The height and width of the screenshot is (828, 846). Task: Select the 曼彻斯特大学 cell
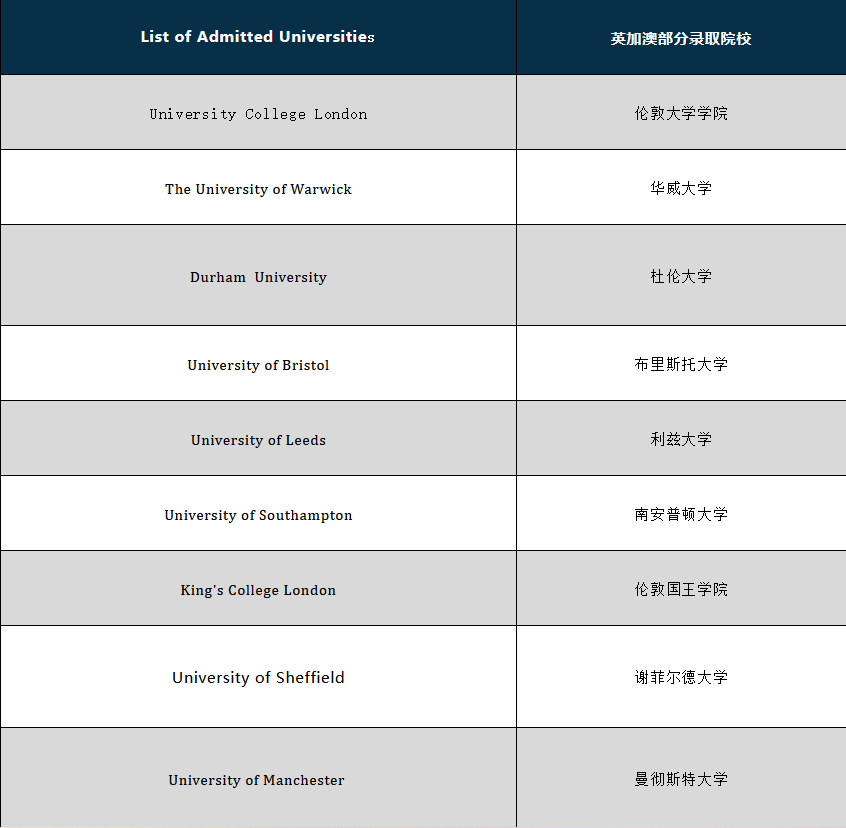point(681,779)
